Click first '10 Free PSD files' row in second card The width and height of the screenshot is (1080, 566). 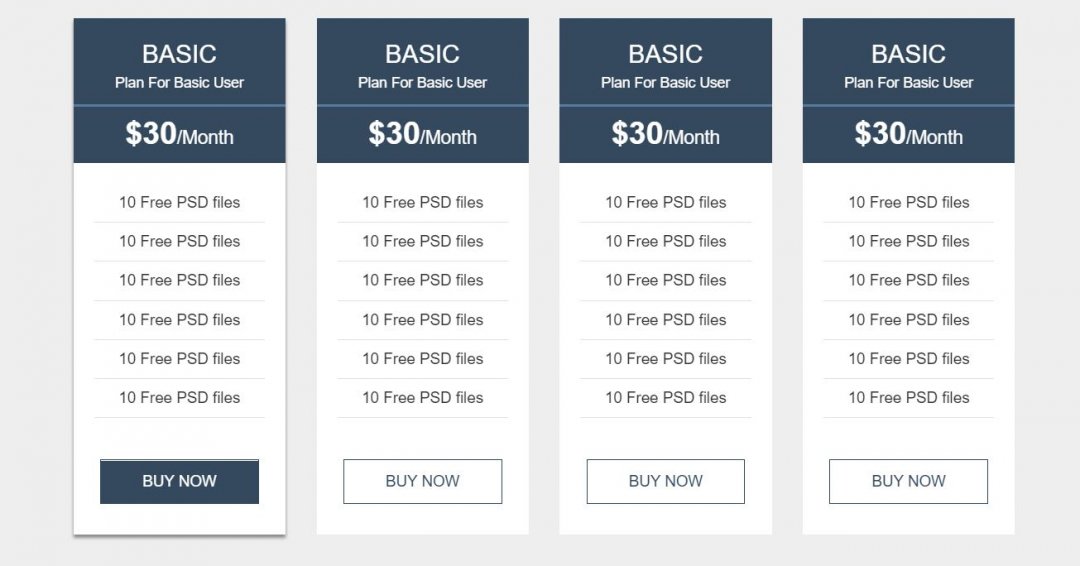(x=422, y=202)
